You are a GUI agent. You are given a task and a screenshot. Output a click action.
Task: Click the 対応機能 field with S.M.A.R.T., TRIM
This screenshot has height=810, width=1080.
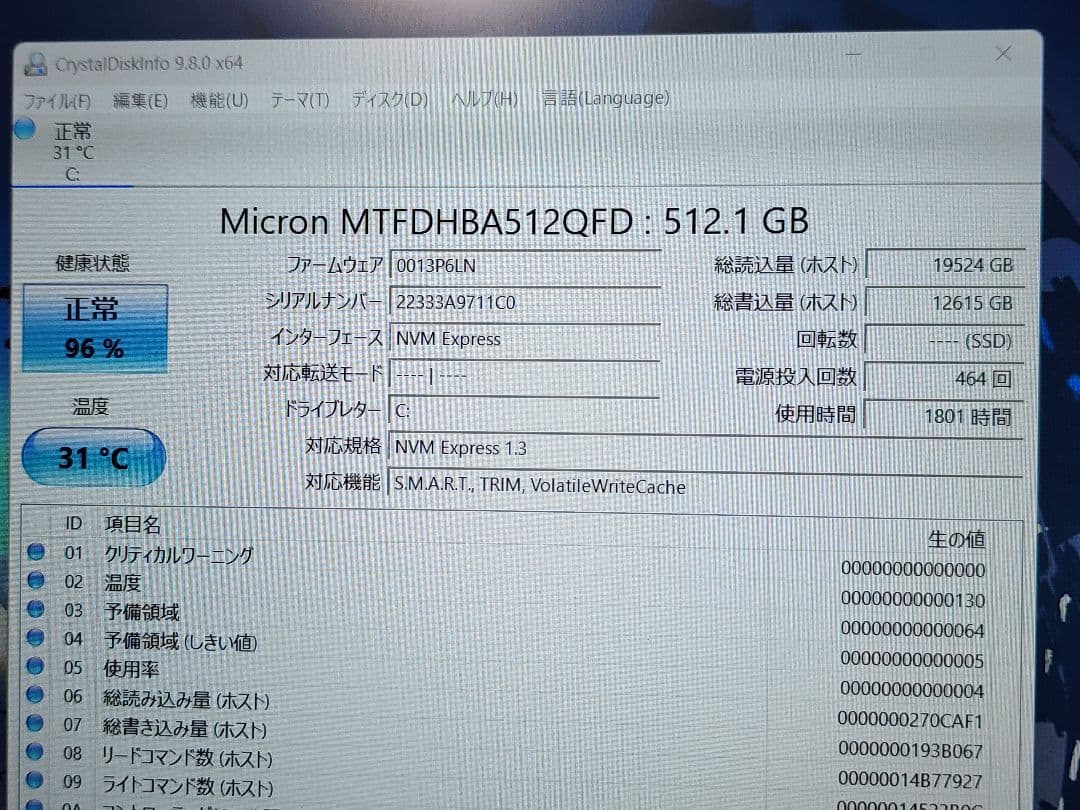[705, 485]
